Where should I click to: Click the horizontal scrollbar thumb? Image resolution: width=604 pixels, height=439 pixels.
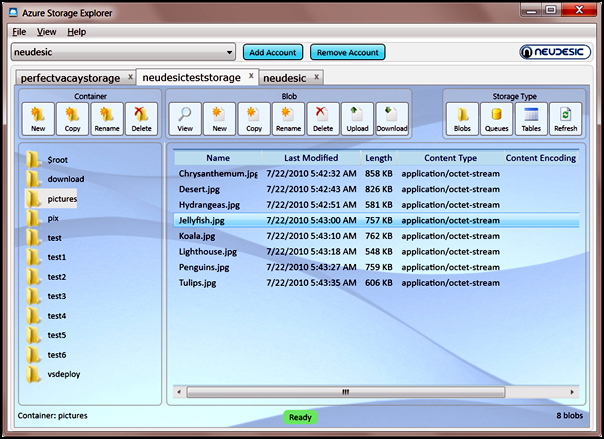coord(346,392)
